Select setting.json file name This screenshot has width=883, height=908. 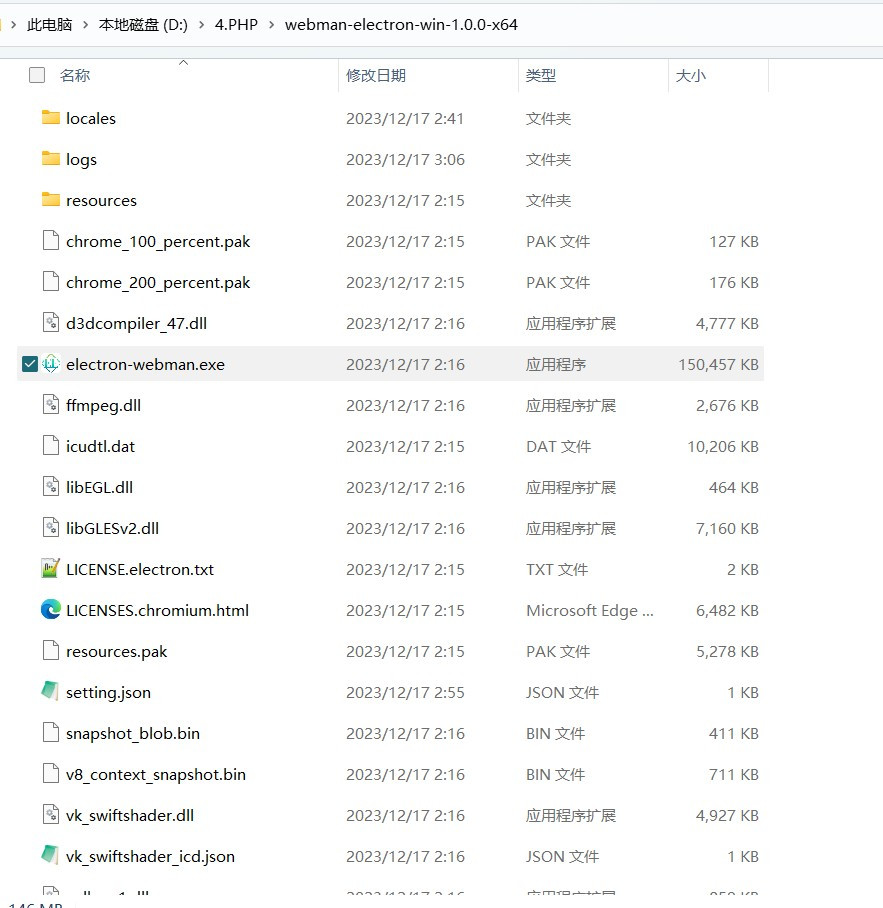pyautogui.click(x=108, y=693)
